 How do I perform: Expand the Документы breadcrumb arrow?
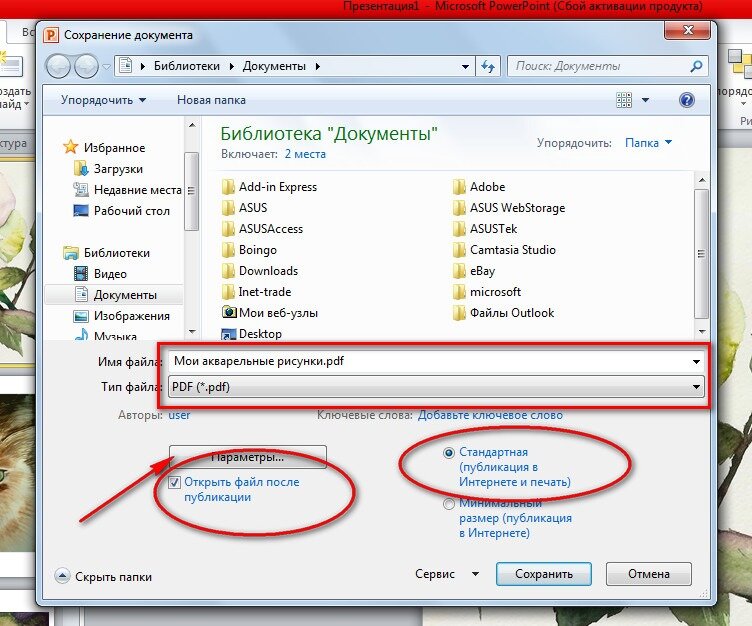(317, 66)
